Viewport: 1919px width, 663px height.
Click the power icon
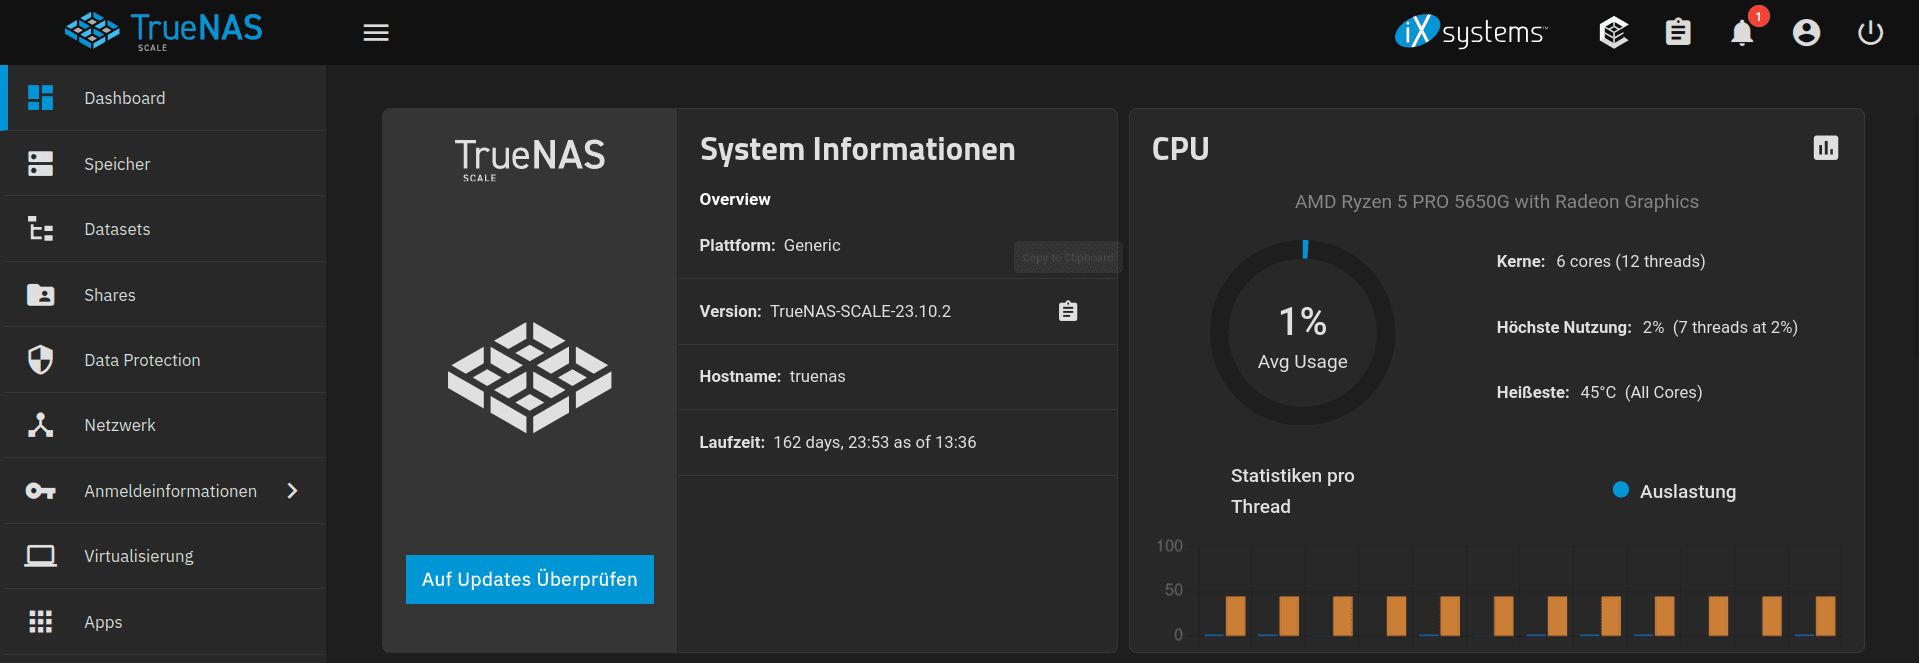pos(1870,33)
